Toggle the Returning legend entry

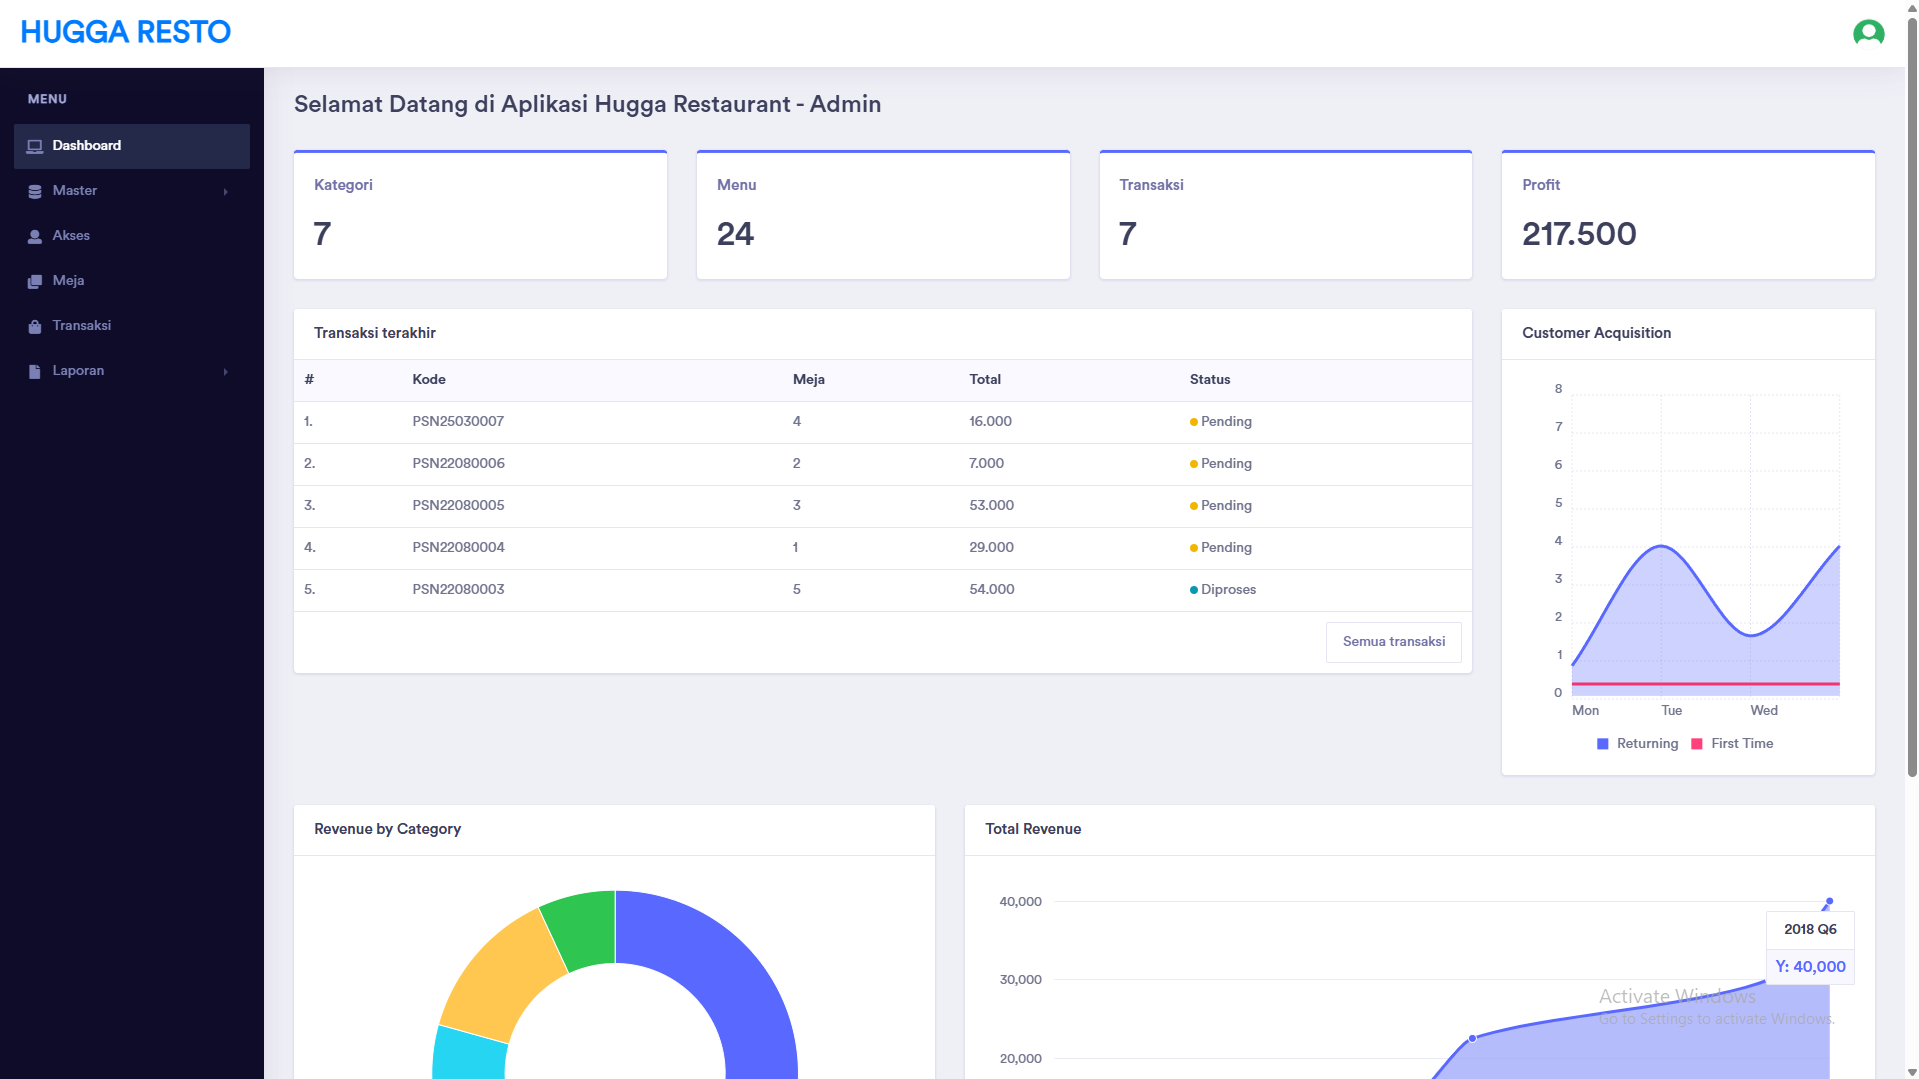tap(1637, 743)
